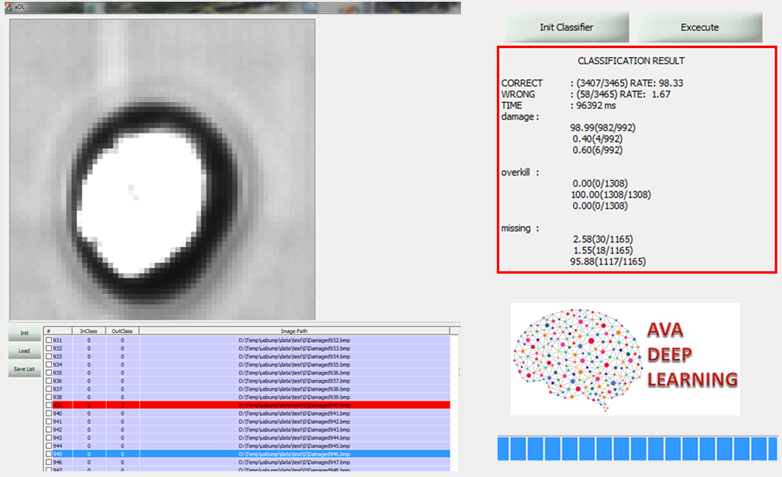The width and height of the screenshot is (782, 477).
Task: Click the Load button
Action: (x=21, y=351)
